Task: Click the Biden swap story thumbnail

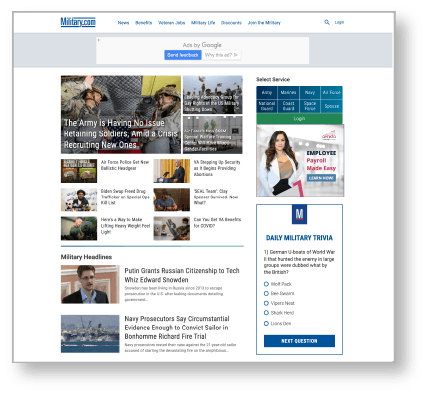Action: [x=79, y=200]
